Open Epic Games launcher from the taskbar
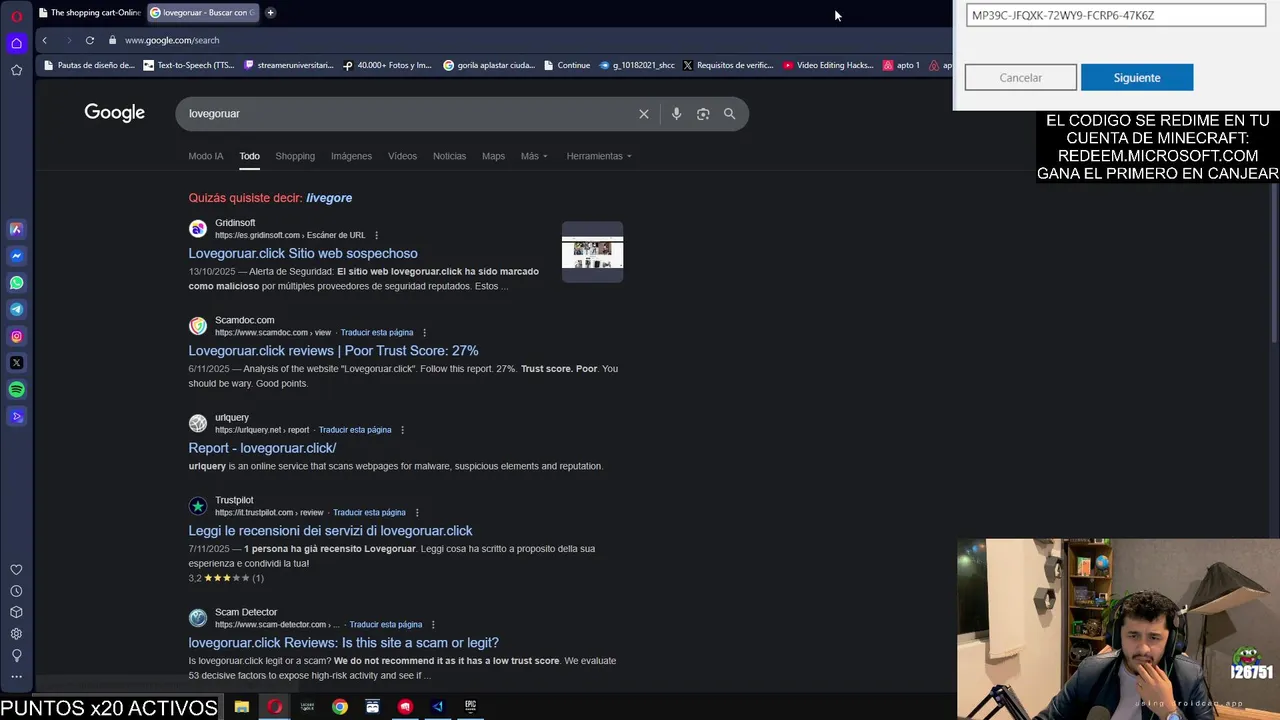The height and width of the screenshot is (720, 1280). (470, 707)
